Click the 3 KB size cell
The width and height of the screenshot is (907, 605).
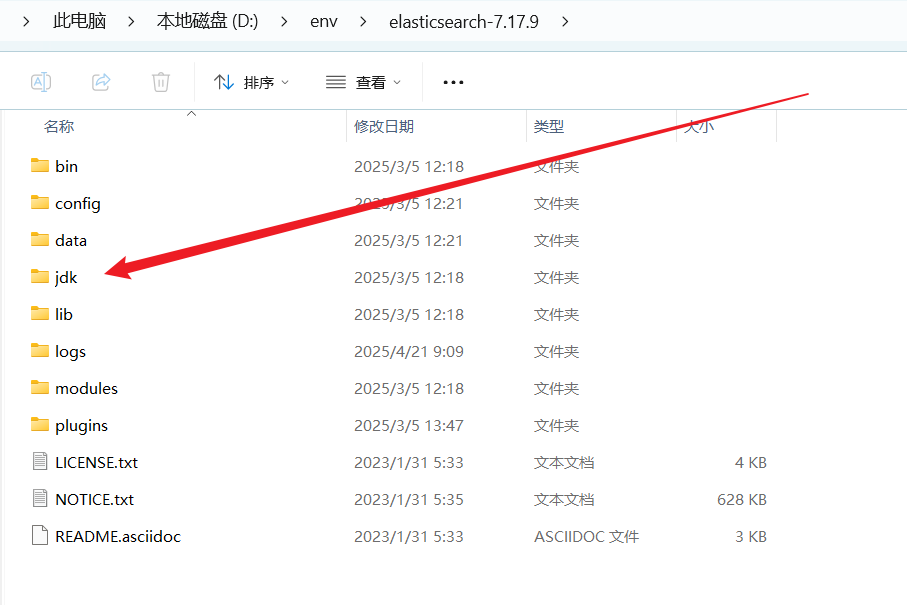(750, 537)
